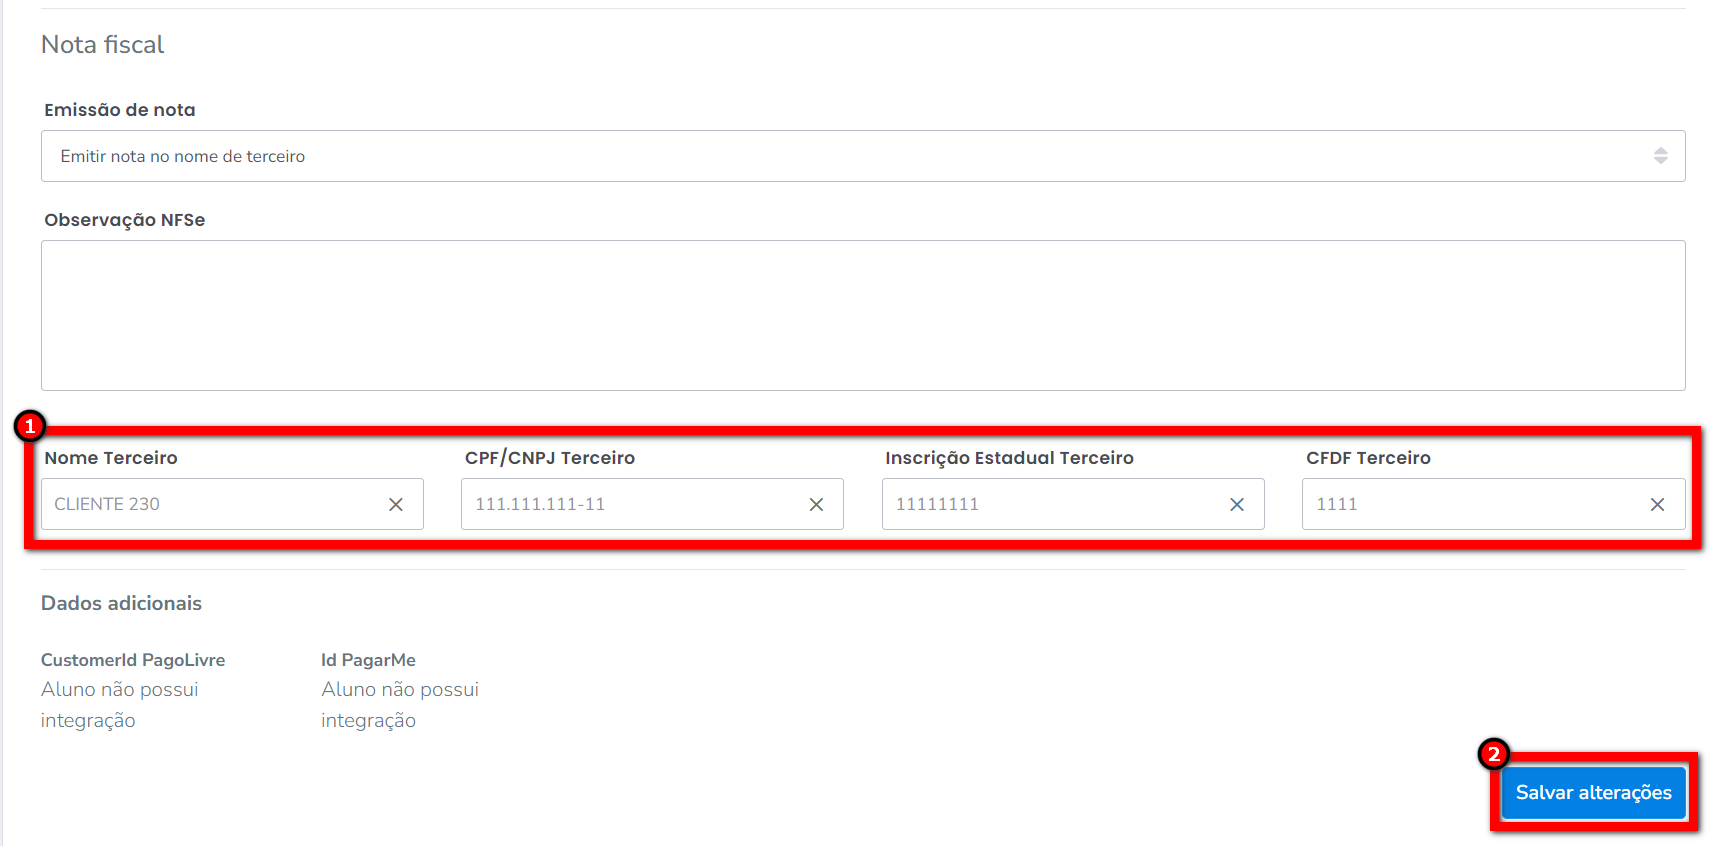The image size is (1720, 846).
Task: Clear the CPF/CNPJ Terceiro field with X
Action: point(816,505)
